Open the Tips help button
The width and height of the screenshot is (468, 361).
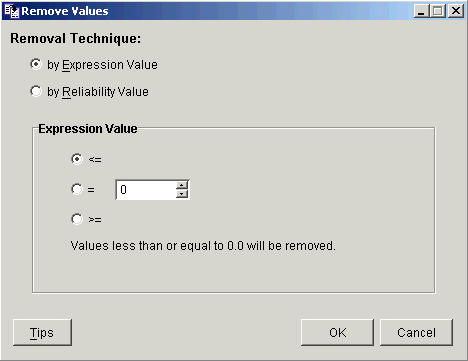[x=42, y=332]
